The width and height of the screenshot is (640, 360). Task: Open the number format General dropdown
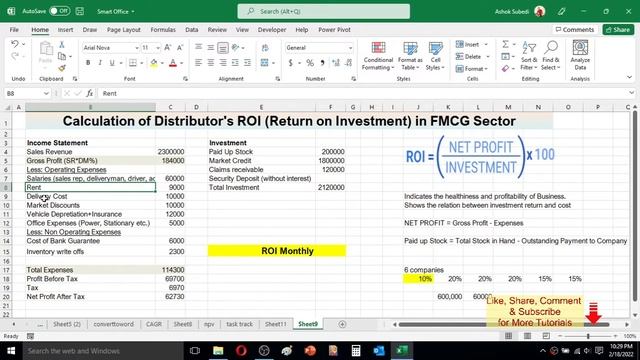350,48
